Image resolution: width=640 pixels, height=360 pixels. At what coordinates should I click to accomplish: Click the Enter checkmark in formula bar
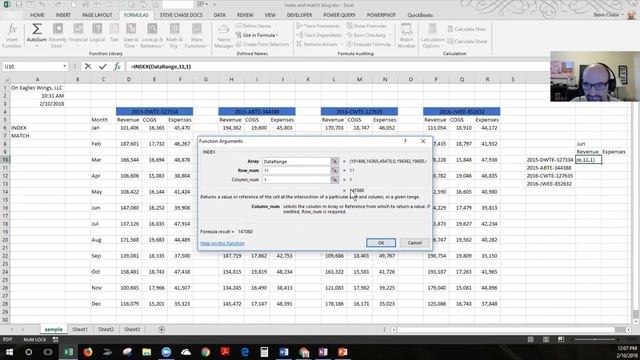[102, 67]
